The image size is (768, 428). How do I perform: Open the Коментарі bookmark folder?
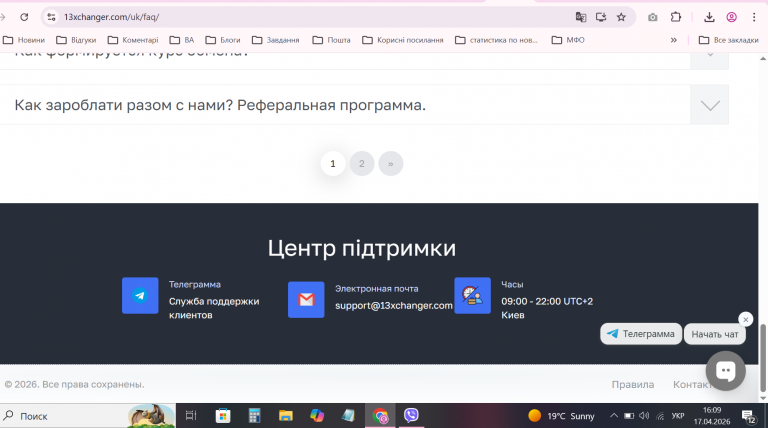[x=133, y=40]
